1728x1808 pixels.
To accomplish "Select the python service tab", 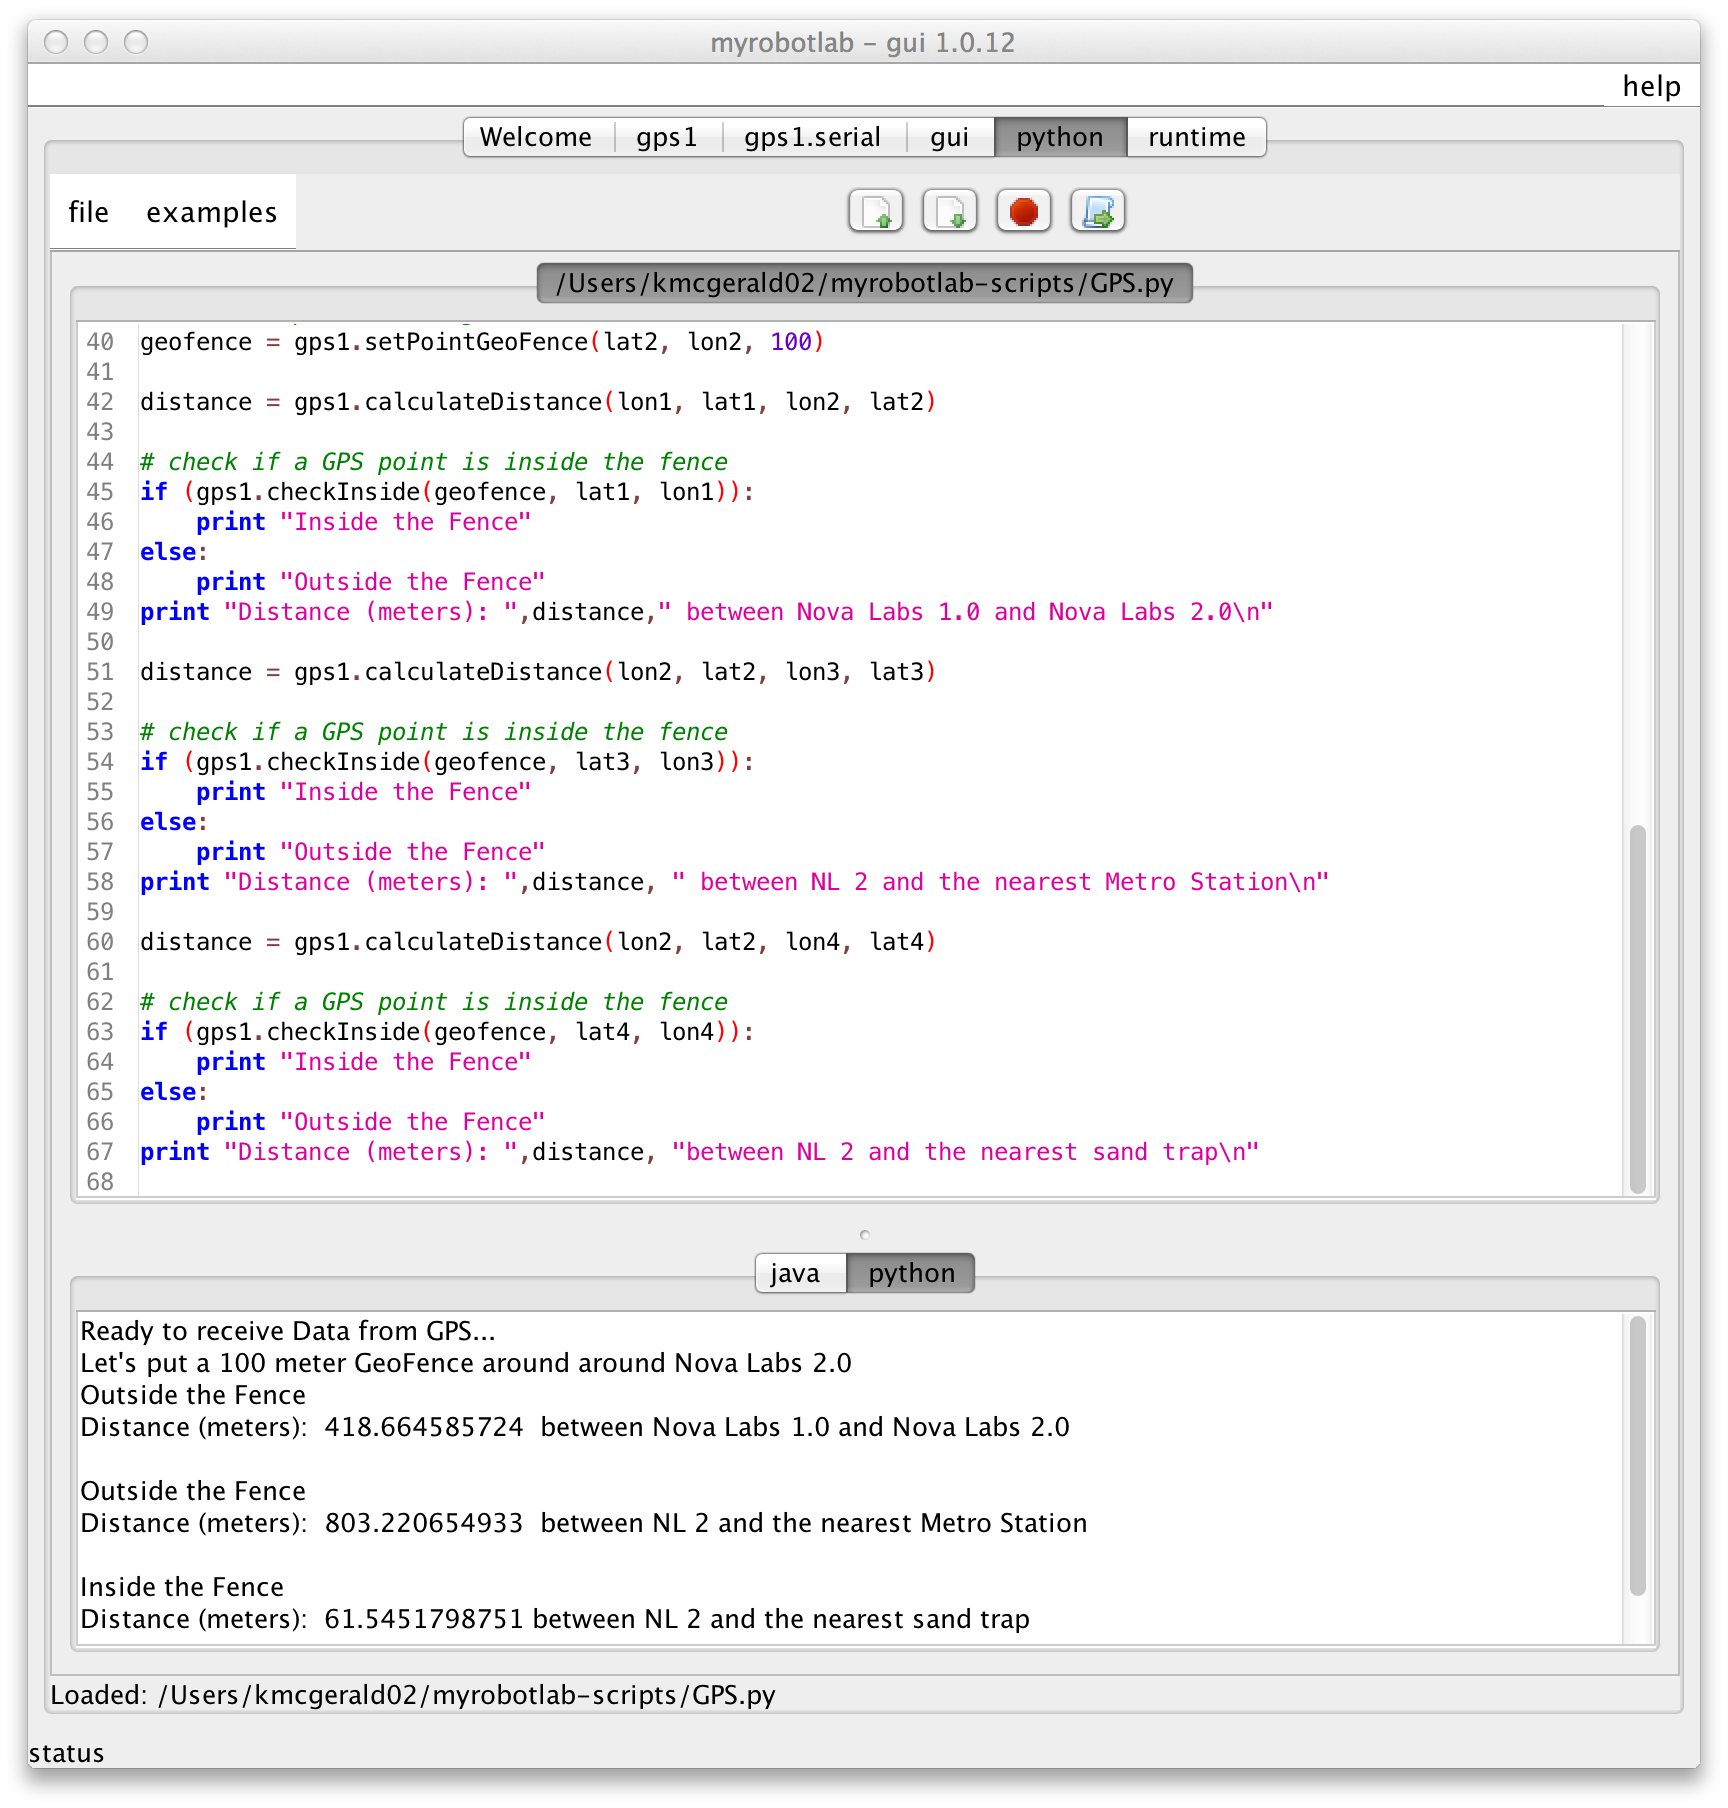I will [1060, 137].
